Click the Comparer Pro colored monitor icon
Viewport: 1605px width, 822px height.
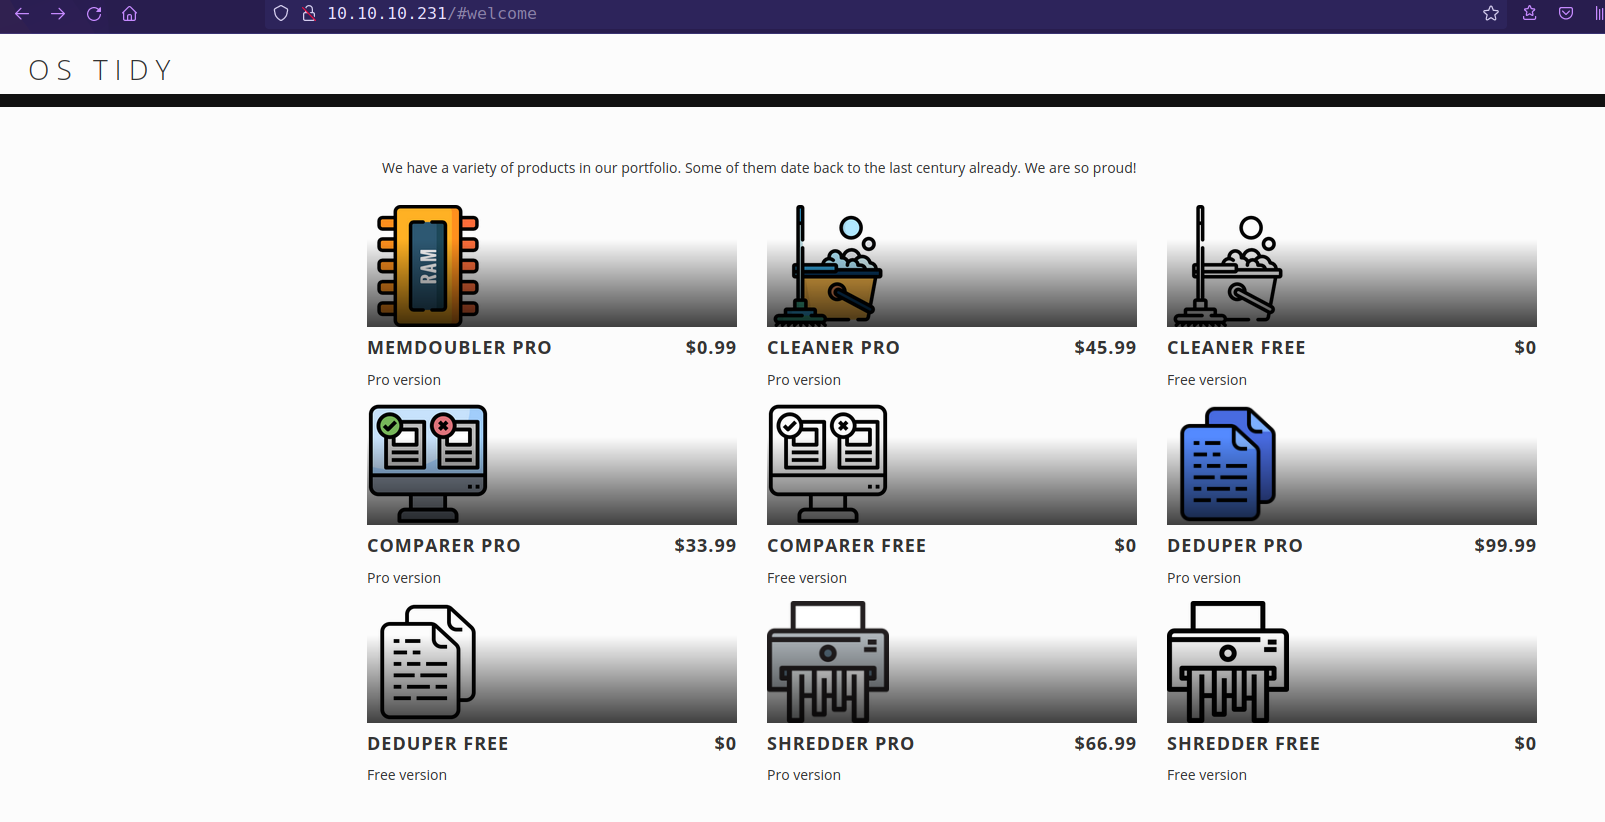(x=428, y=463)
